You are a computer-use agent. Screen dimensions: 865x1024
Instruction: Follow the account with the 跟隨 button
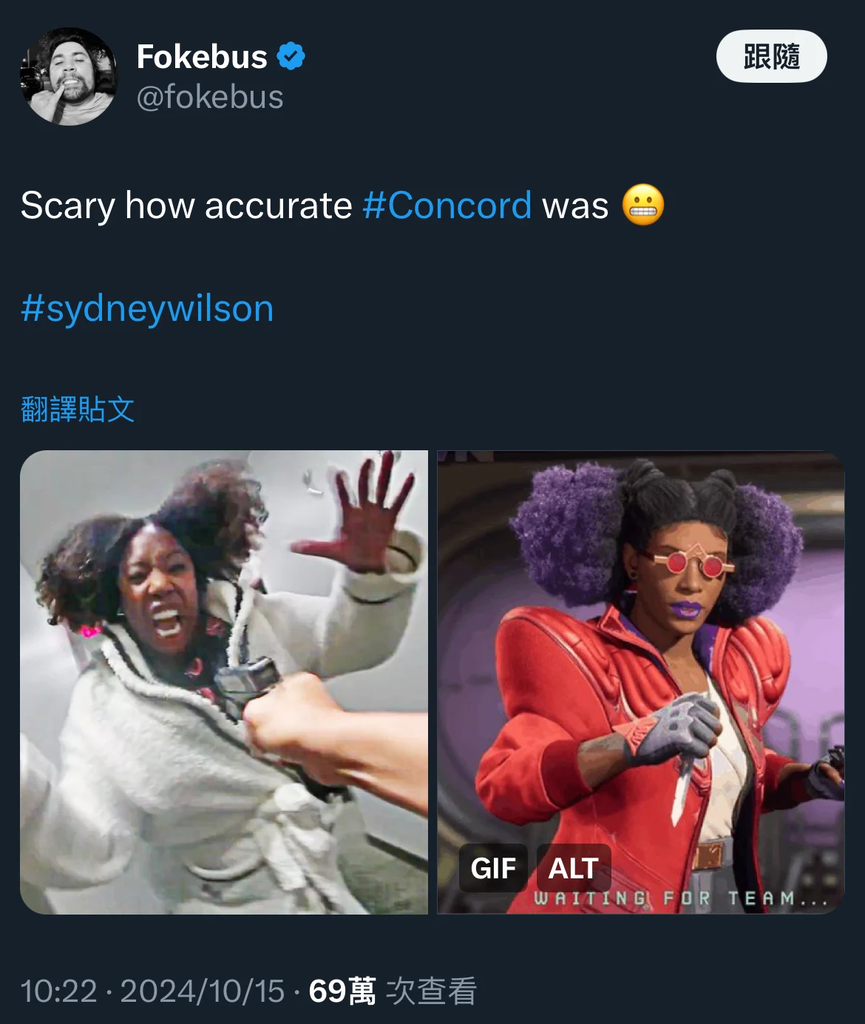772,56
